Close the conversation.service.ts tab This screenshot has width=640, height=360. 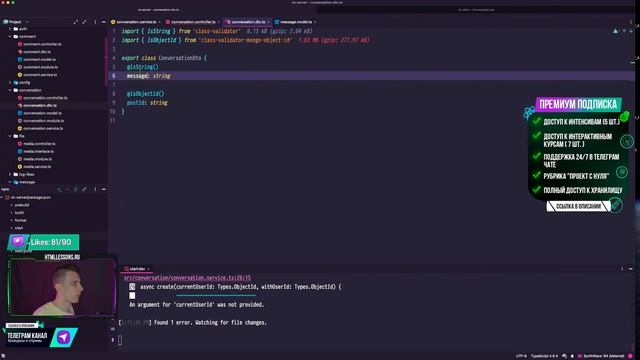[x=160, y=22]
